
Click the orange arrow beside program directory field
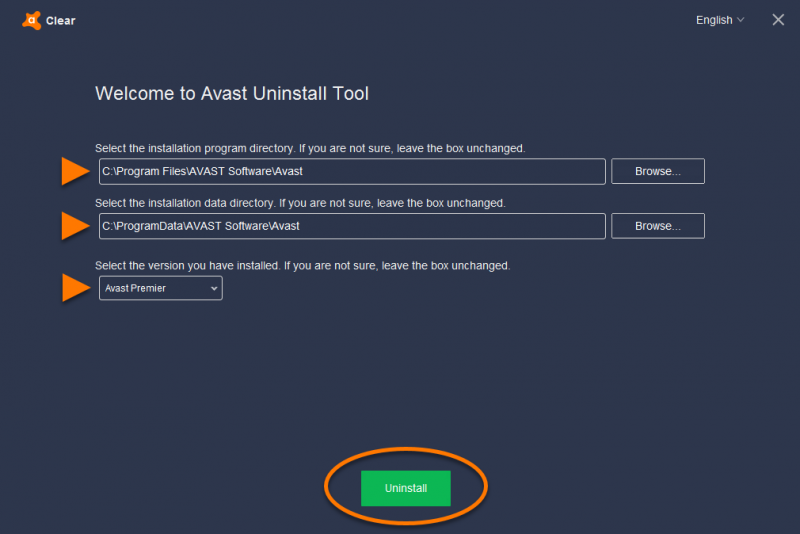[75, 171]
